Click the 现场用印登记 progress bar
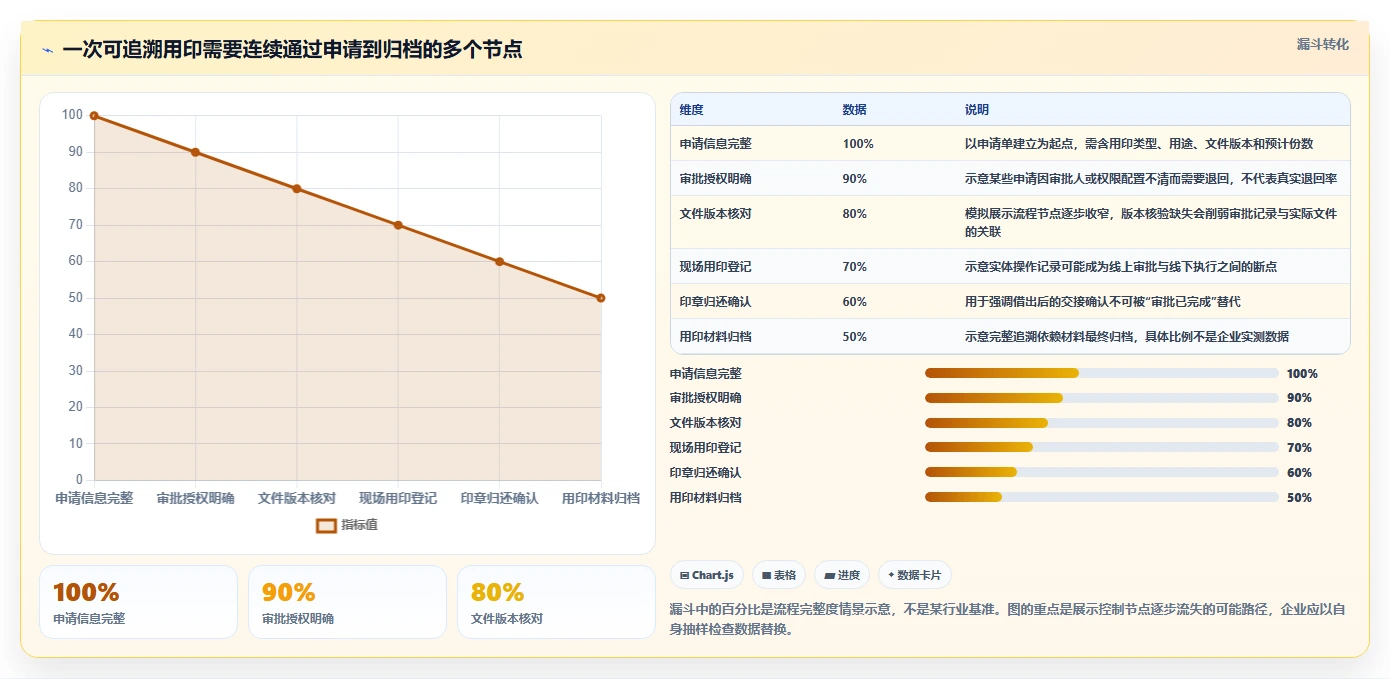The width and height of the screenshot is (1390, 679). tap(1101, 447)
